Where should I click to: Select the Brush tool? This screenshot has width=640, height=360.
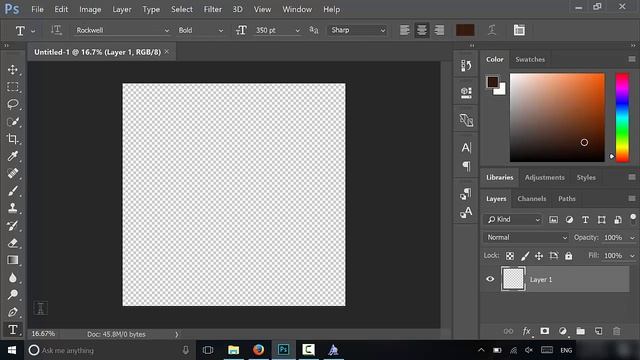(13, 191)
